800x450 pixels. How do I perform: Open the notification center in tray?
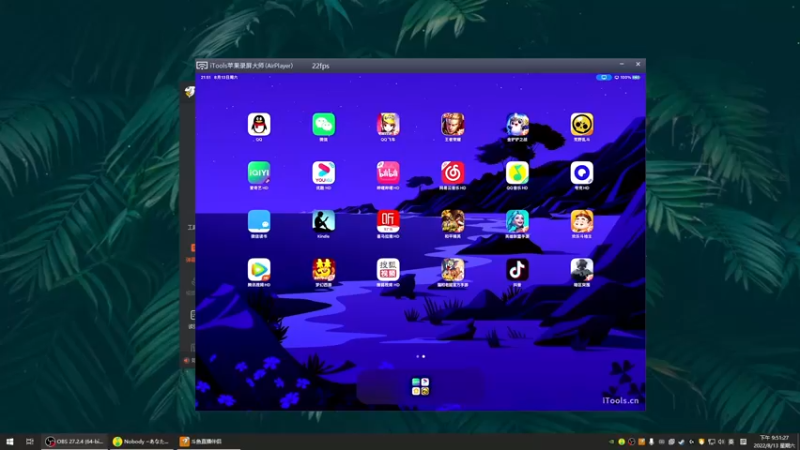(743, 442)
